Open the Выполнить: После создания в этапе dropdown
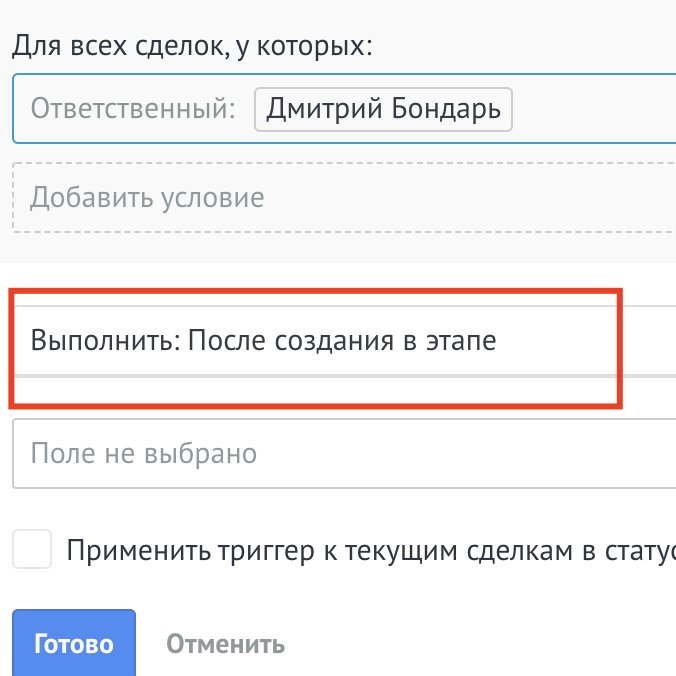676x676 pixels. click(344, 341)
